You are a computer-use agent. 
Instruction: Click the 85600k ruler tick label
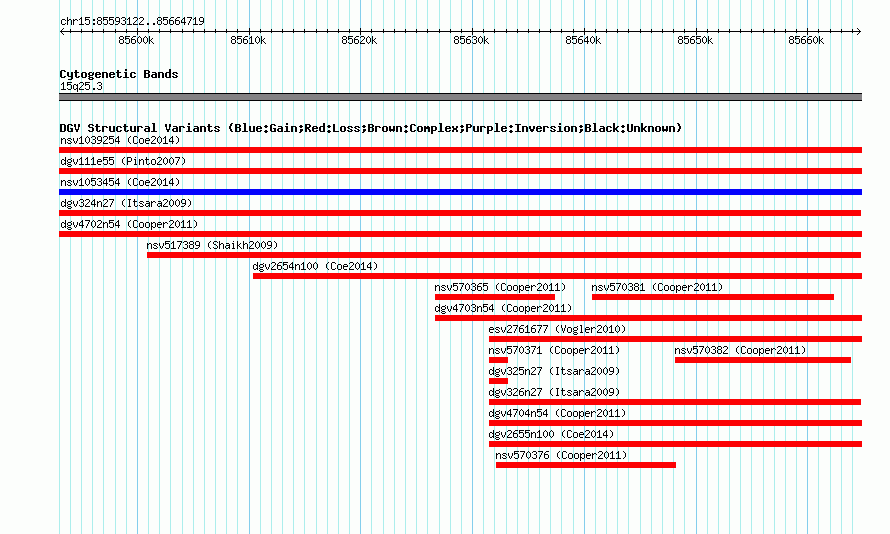[x=136, y=40]
